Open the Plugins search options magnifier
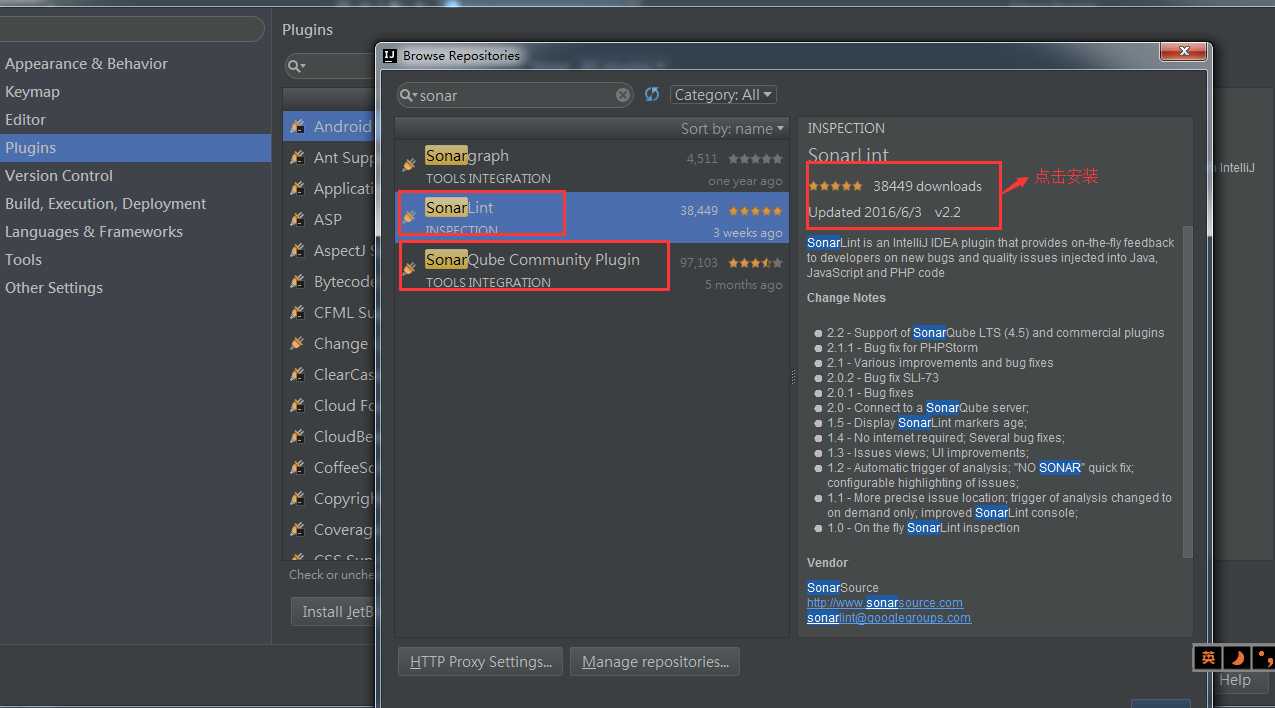This screenshot has width=1275, height=708. [x=297, y=66]
